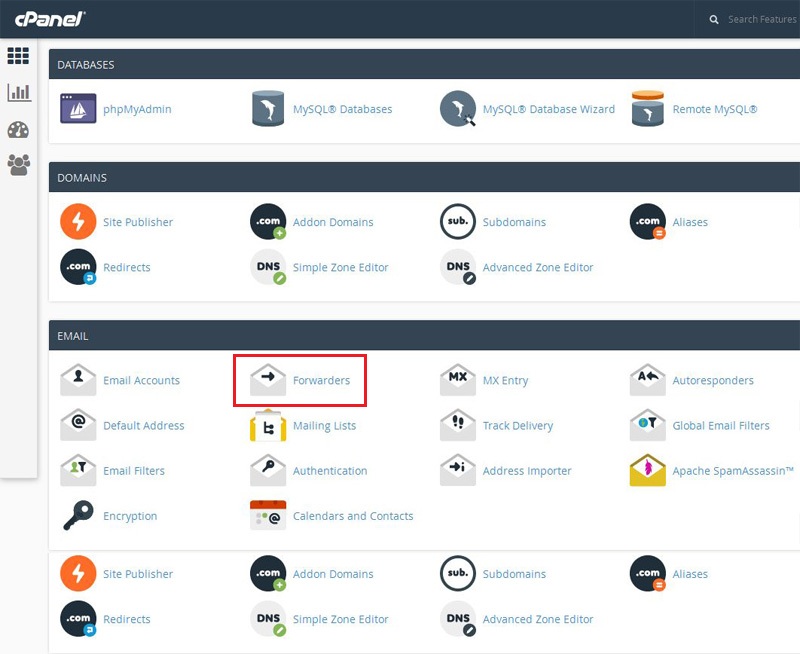Click the MySQL Databases dolphin icon
The image size is (800, 654).
pyautogui.click(x=268, y=108)
